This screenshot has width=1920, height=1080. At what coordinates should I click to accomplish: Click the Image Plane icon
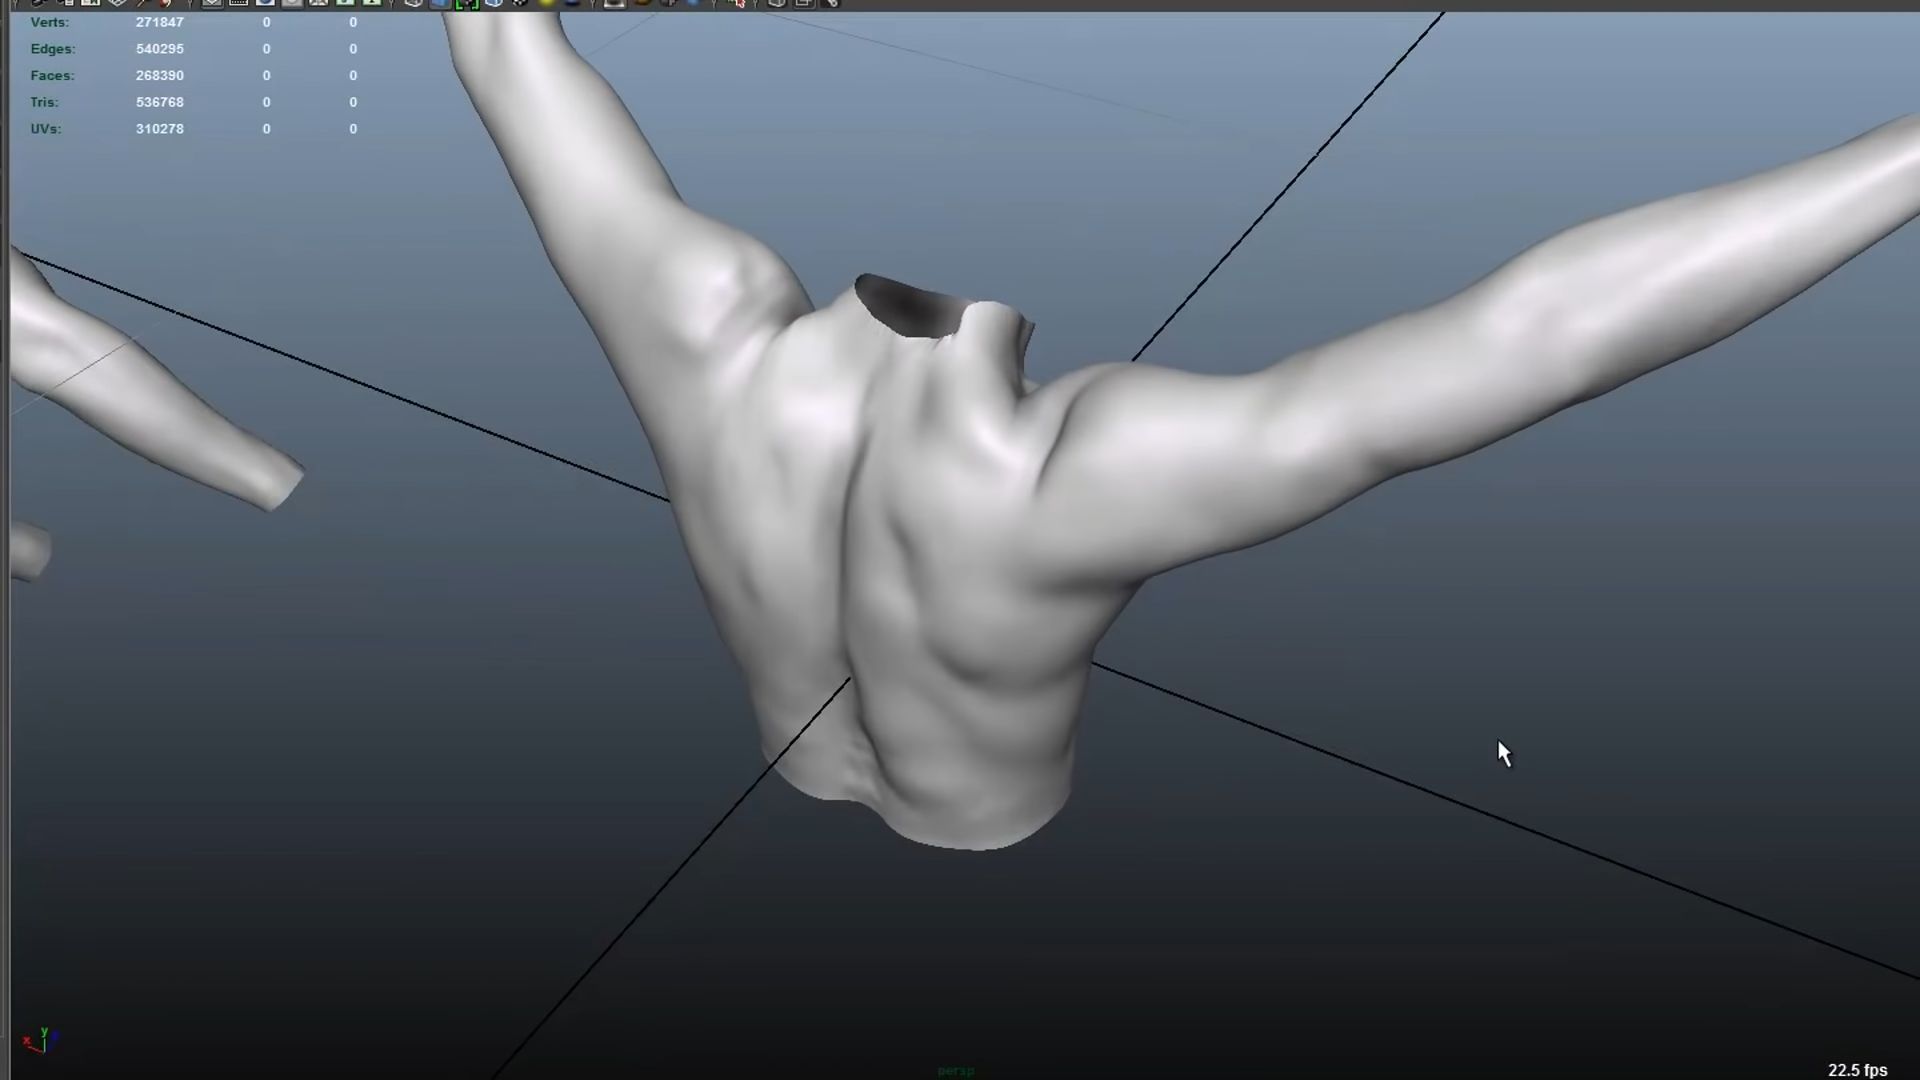pos(117,3)
